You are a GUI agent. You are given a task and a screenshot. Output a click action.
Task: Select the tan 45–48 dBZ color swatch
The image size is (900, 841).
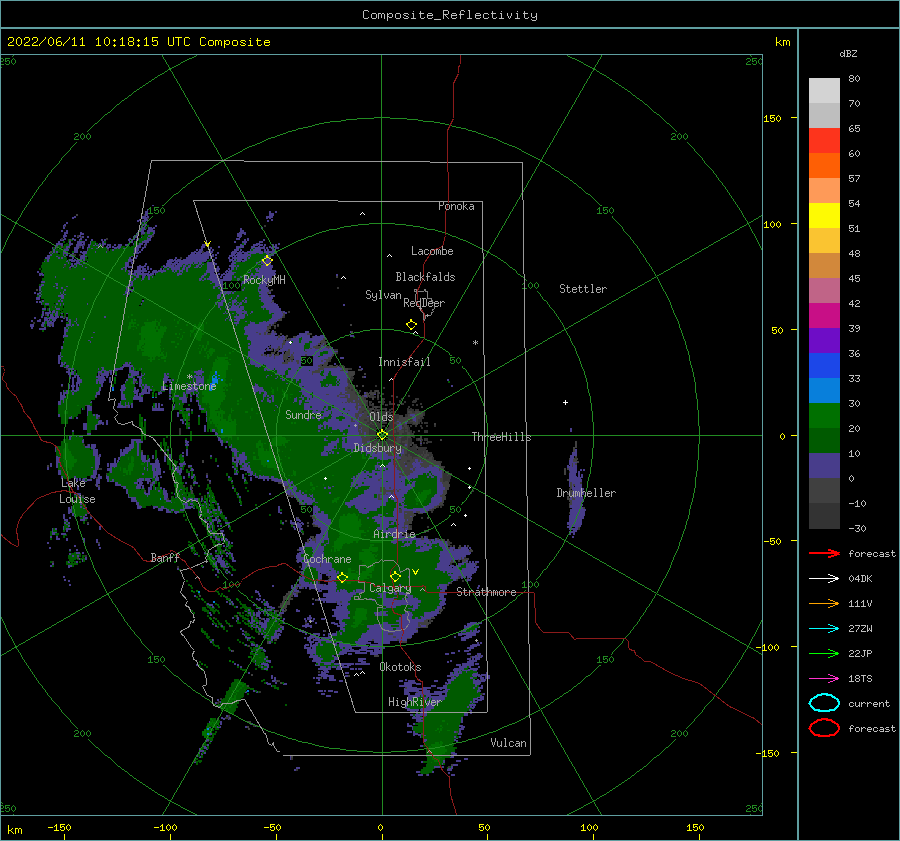click(824, 266)
